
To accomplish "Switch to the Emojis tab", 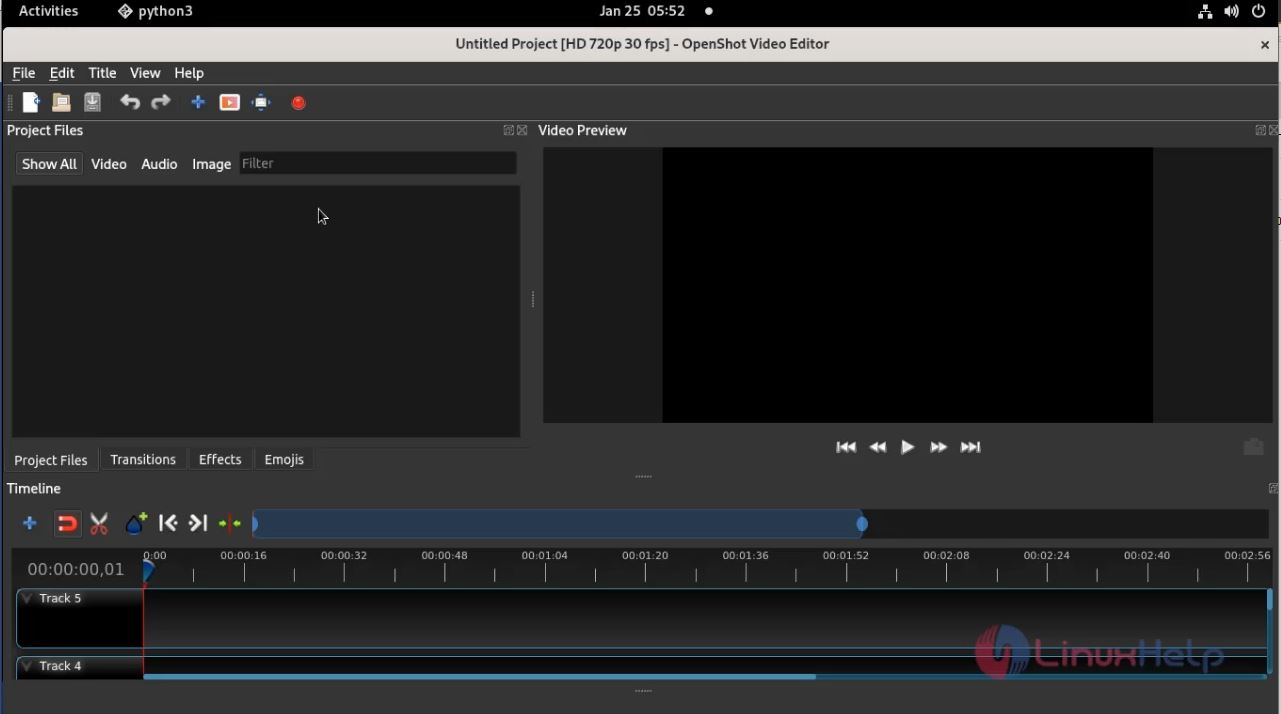I will (x=284, y=459).
